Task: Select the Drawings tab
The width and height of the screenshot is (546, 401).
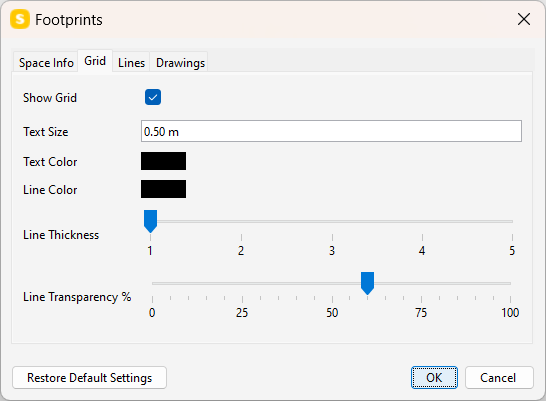Action: click(x=180, y=63)
